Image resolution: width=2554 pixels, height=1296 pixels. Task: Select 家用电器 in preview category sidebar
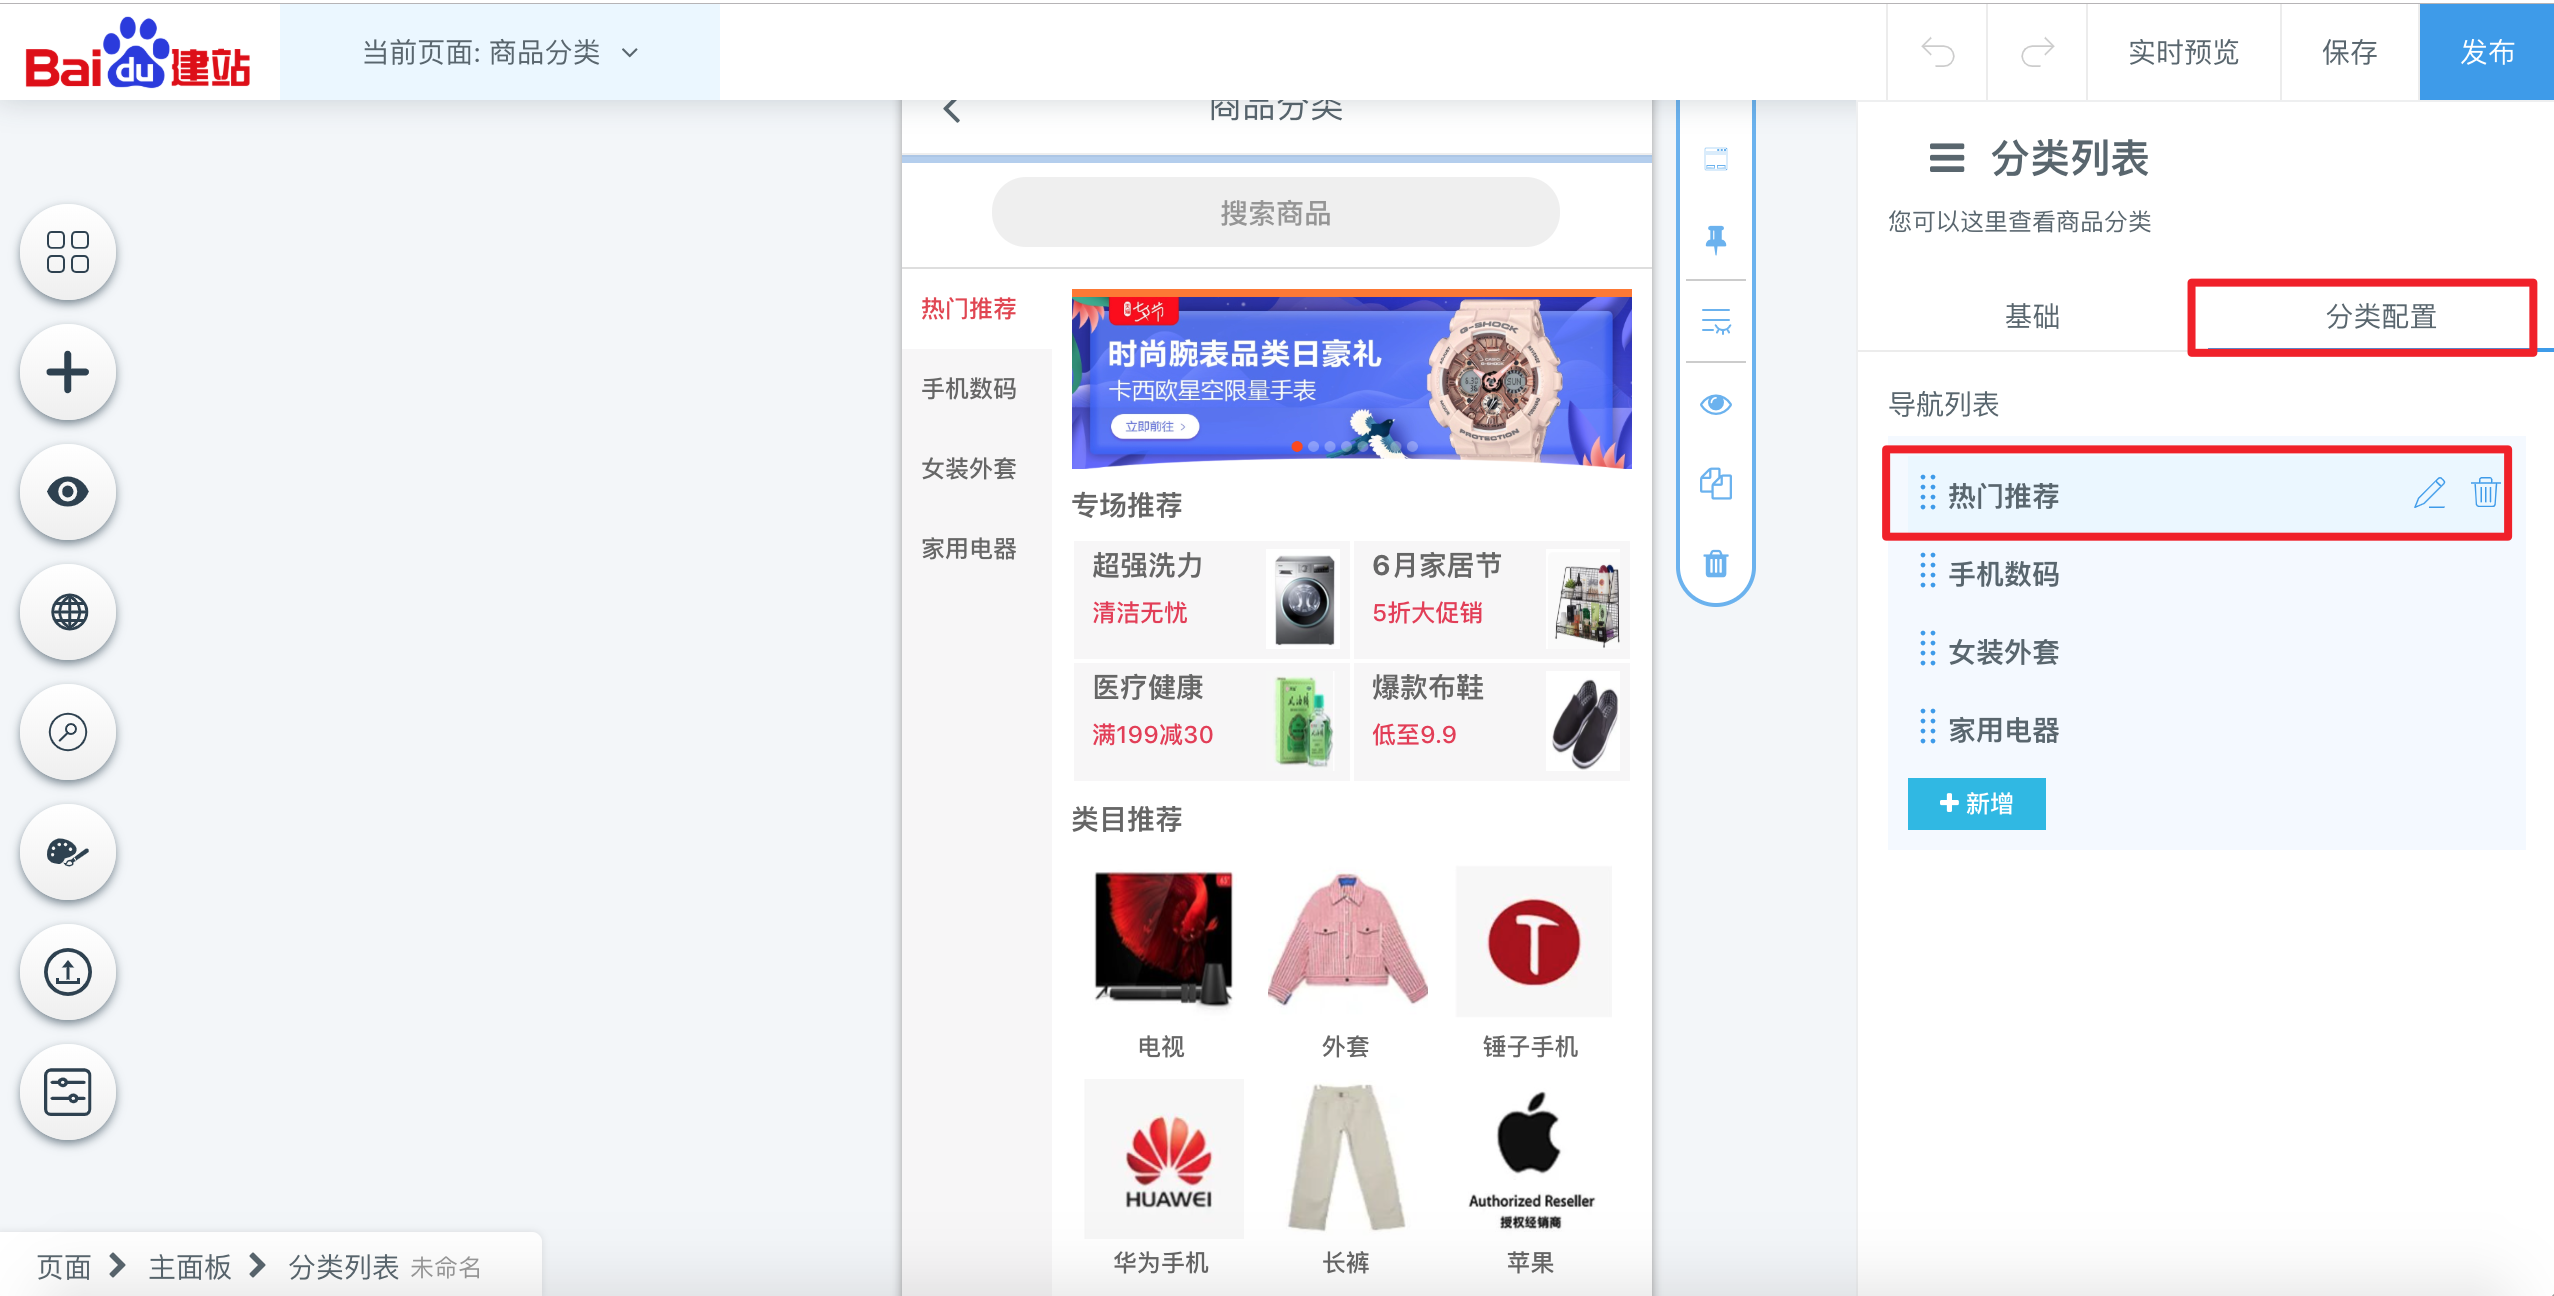tap(968, 549)
